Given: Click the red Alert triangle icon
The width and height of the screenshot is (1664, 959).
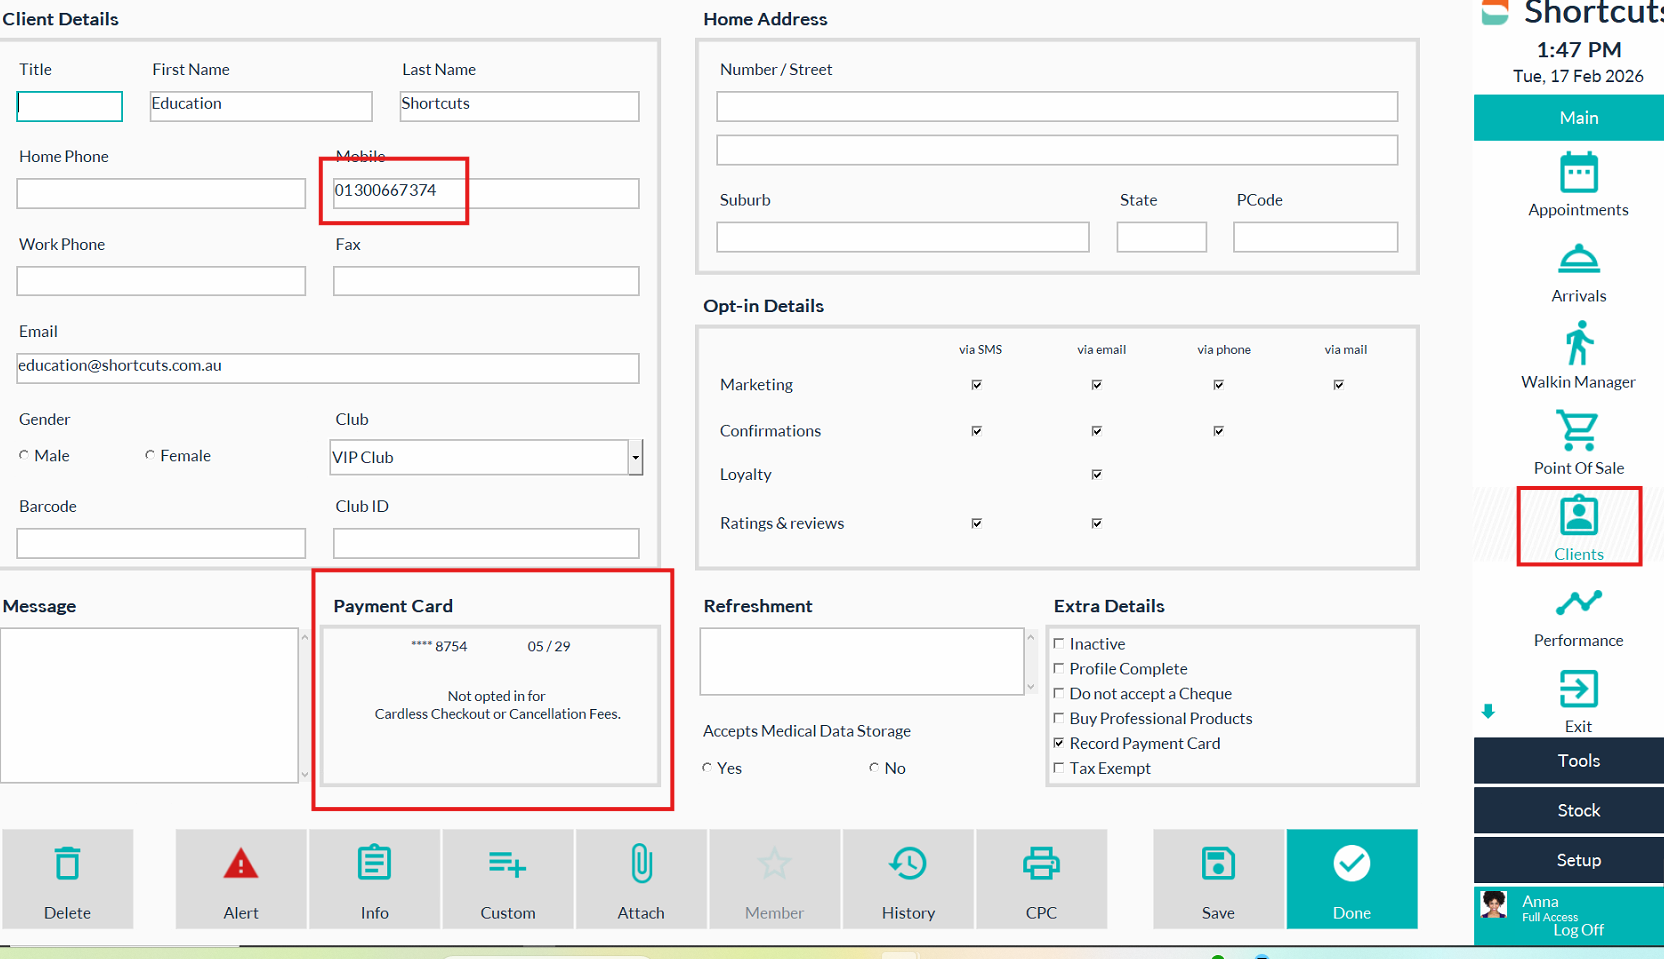Looking at the screenshot, I should coord(241,865).
